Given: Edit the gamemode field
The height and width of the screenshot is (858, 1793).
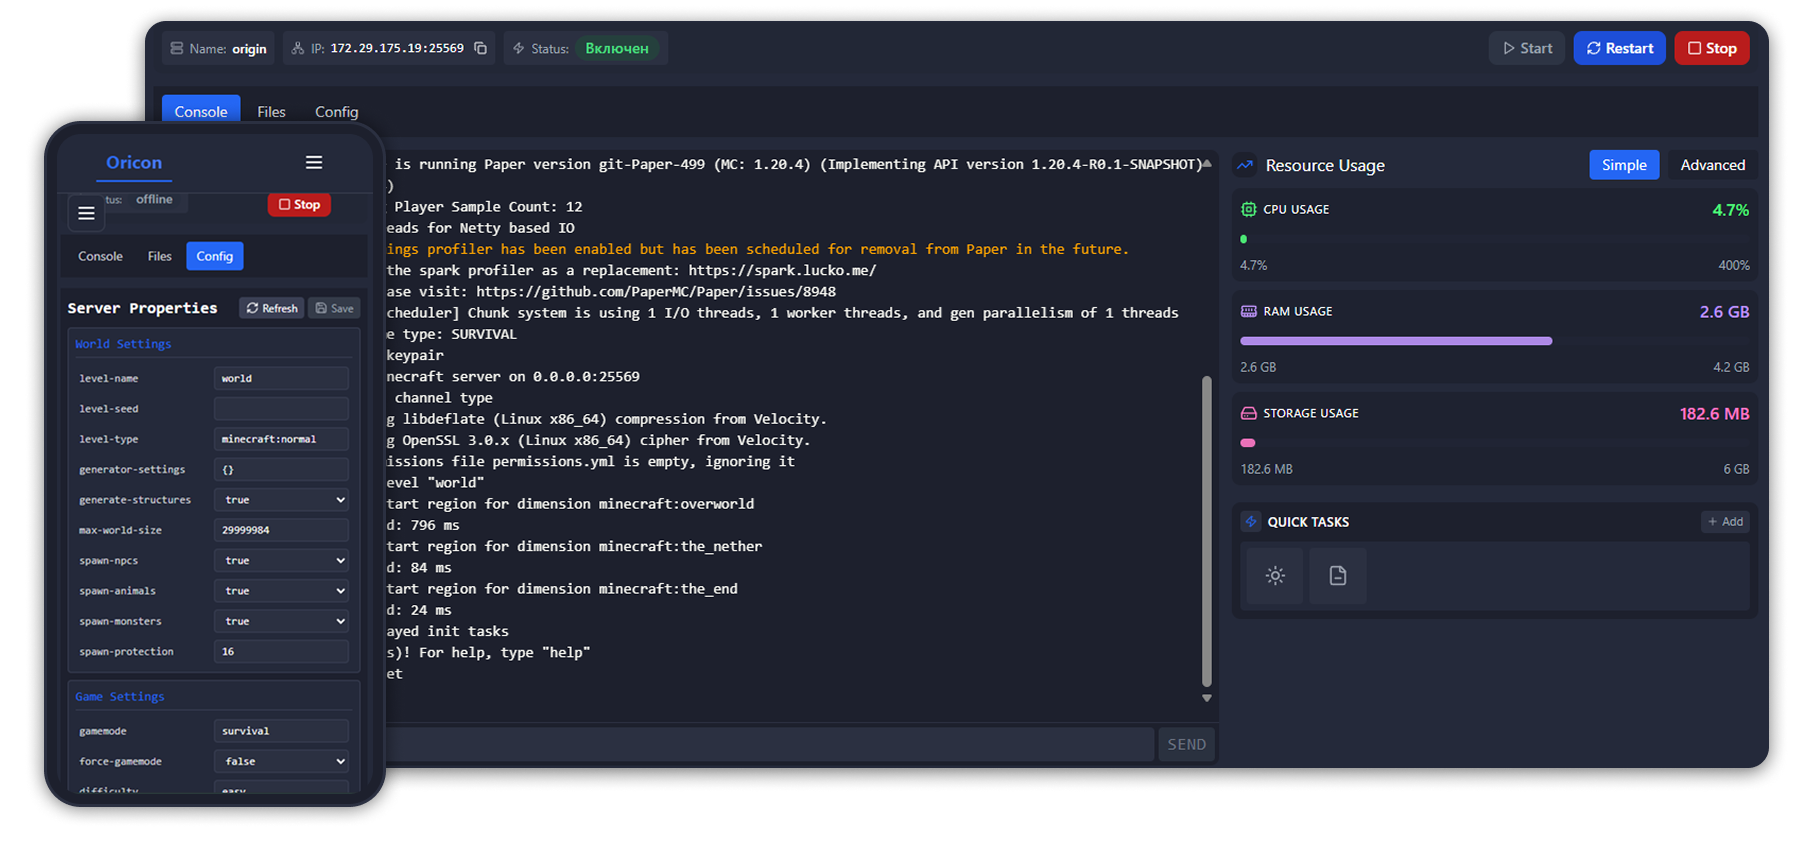Looking at the screenshot, I should (x=281, y=731).
